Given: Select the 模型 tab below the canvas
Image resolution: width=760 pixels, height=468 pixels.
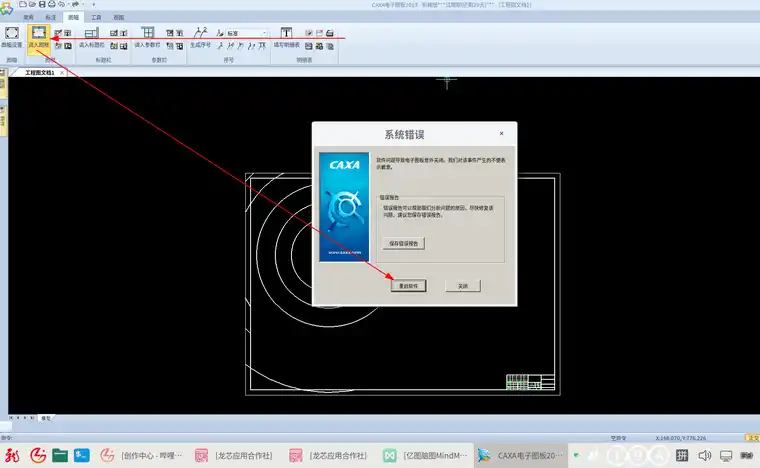Looking at the screenshot, I should [x=46, y=418].
